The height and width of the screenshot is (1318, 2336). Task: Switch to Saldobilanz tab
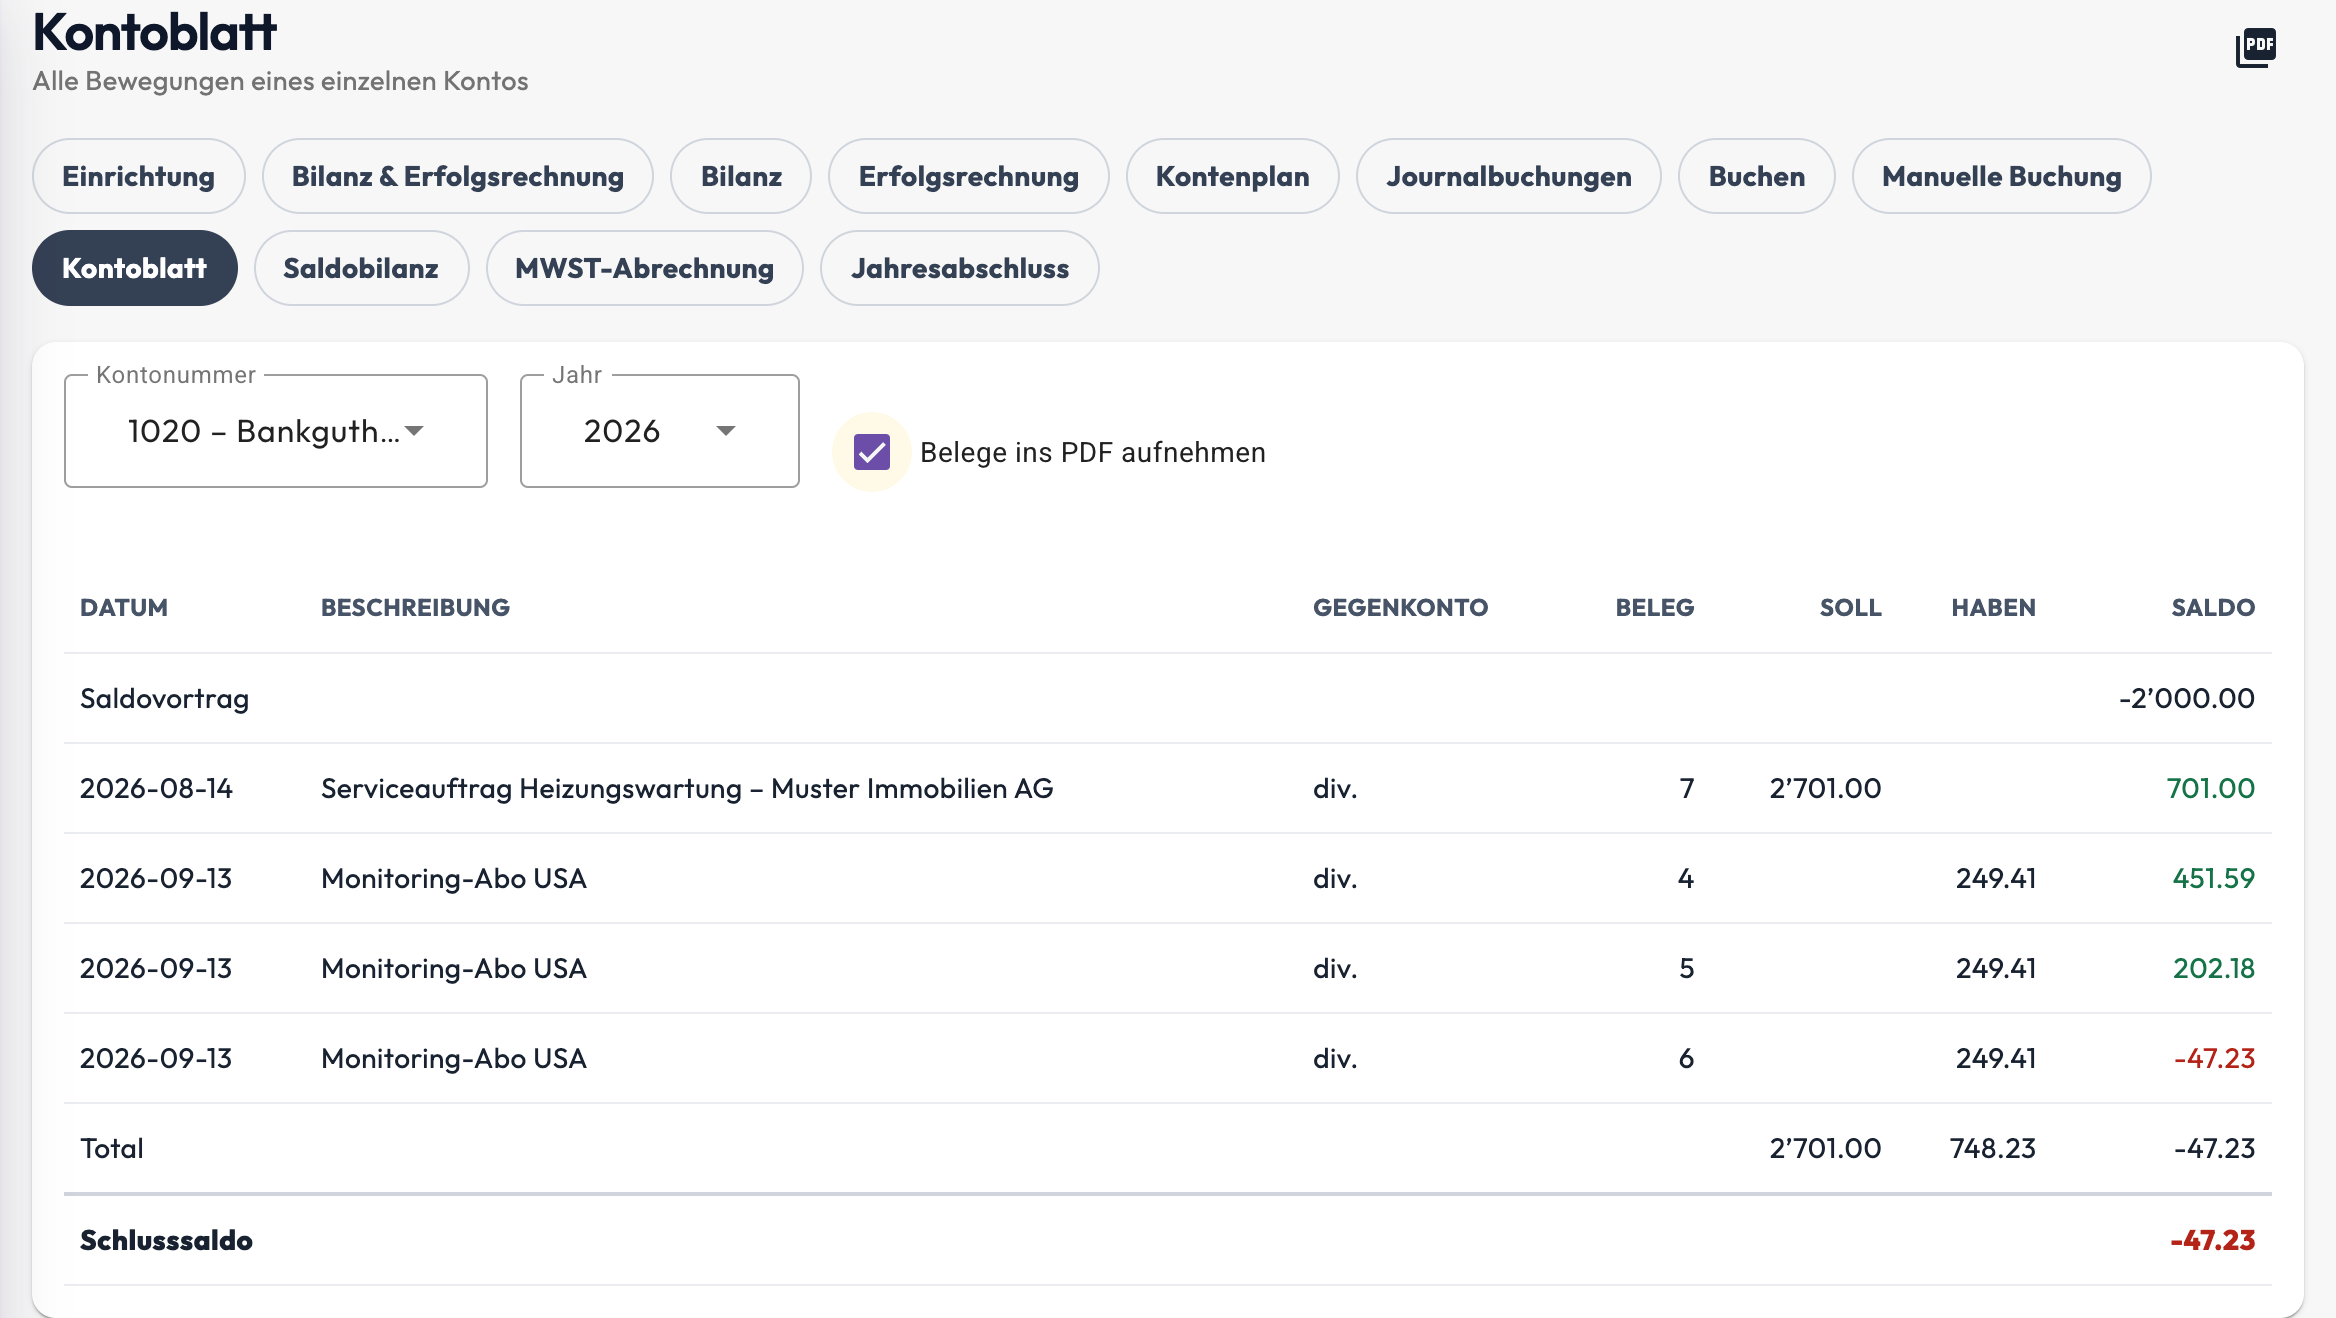coord(361,268)
